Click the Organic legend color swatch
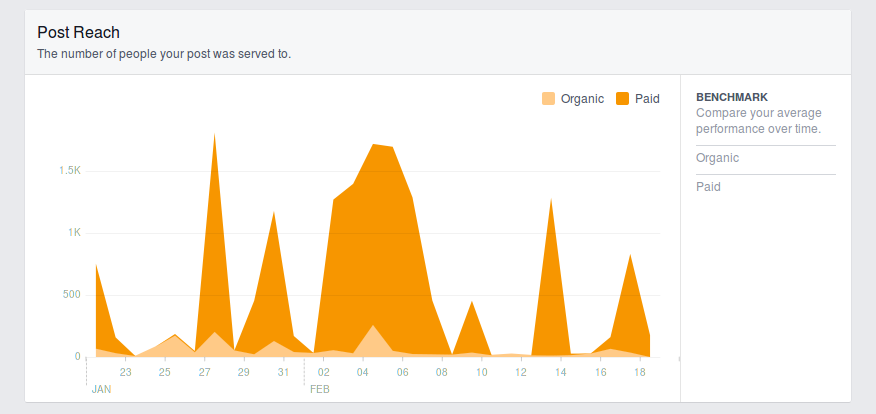 548,98
